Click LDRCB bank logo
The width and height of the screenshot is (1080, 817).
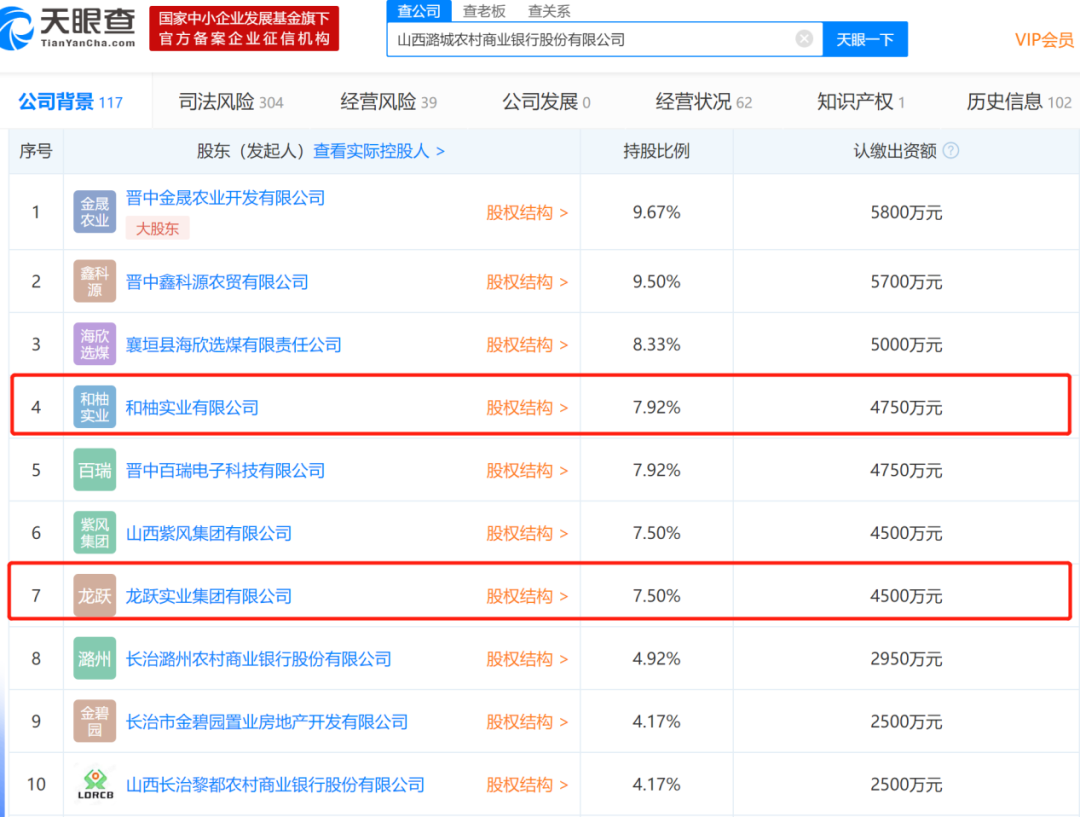point(94,784)
